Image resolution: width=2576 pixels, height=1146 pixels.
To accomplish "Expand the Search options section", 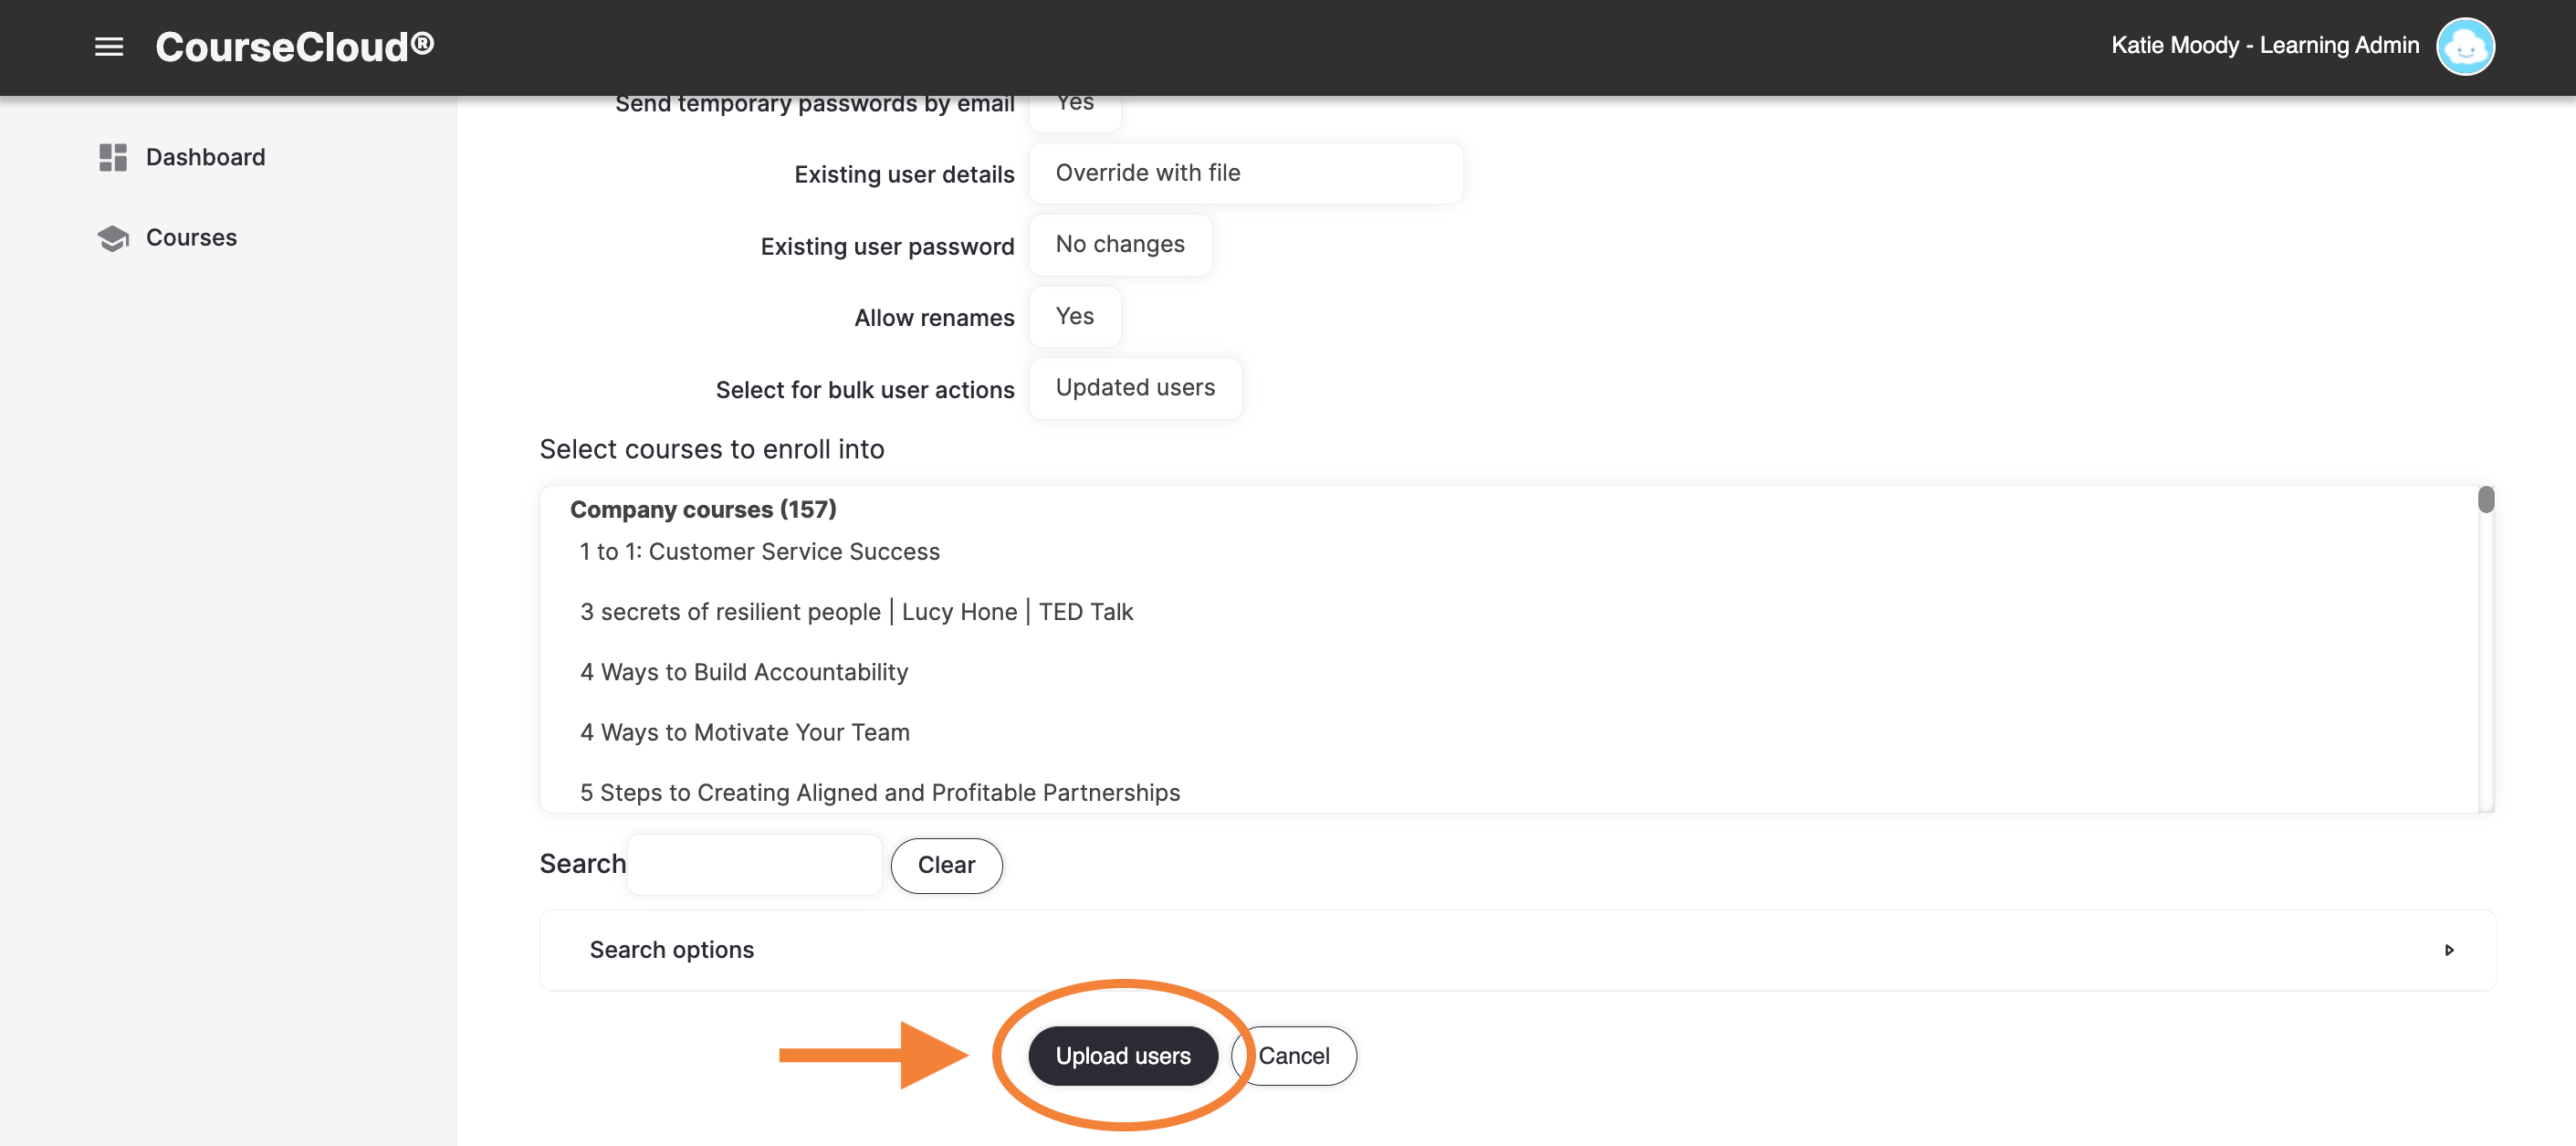I will (x=1517, y=950).
